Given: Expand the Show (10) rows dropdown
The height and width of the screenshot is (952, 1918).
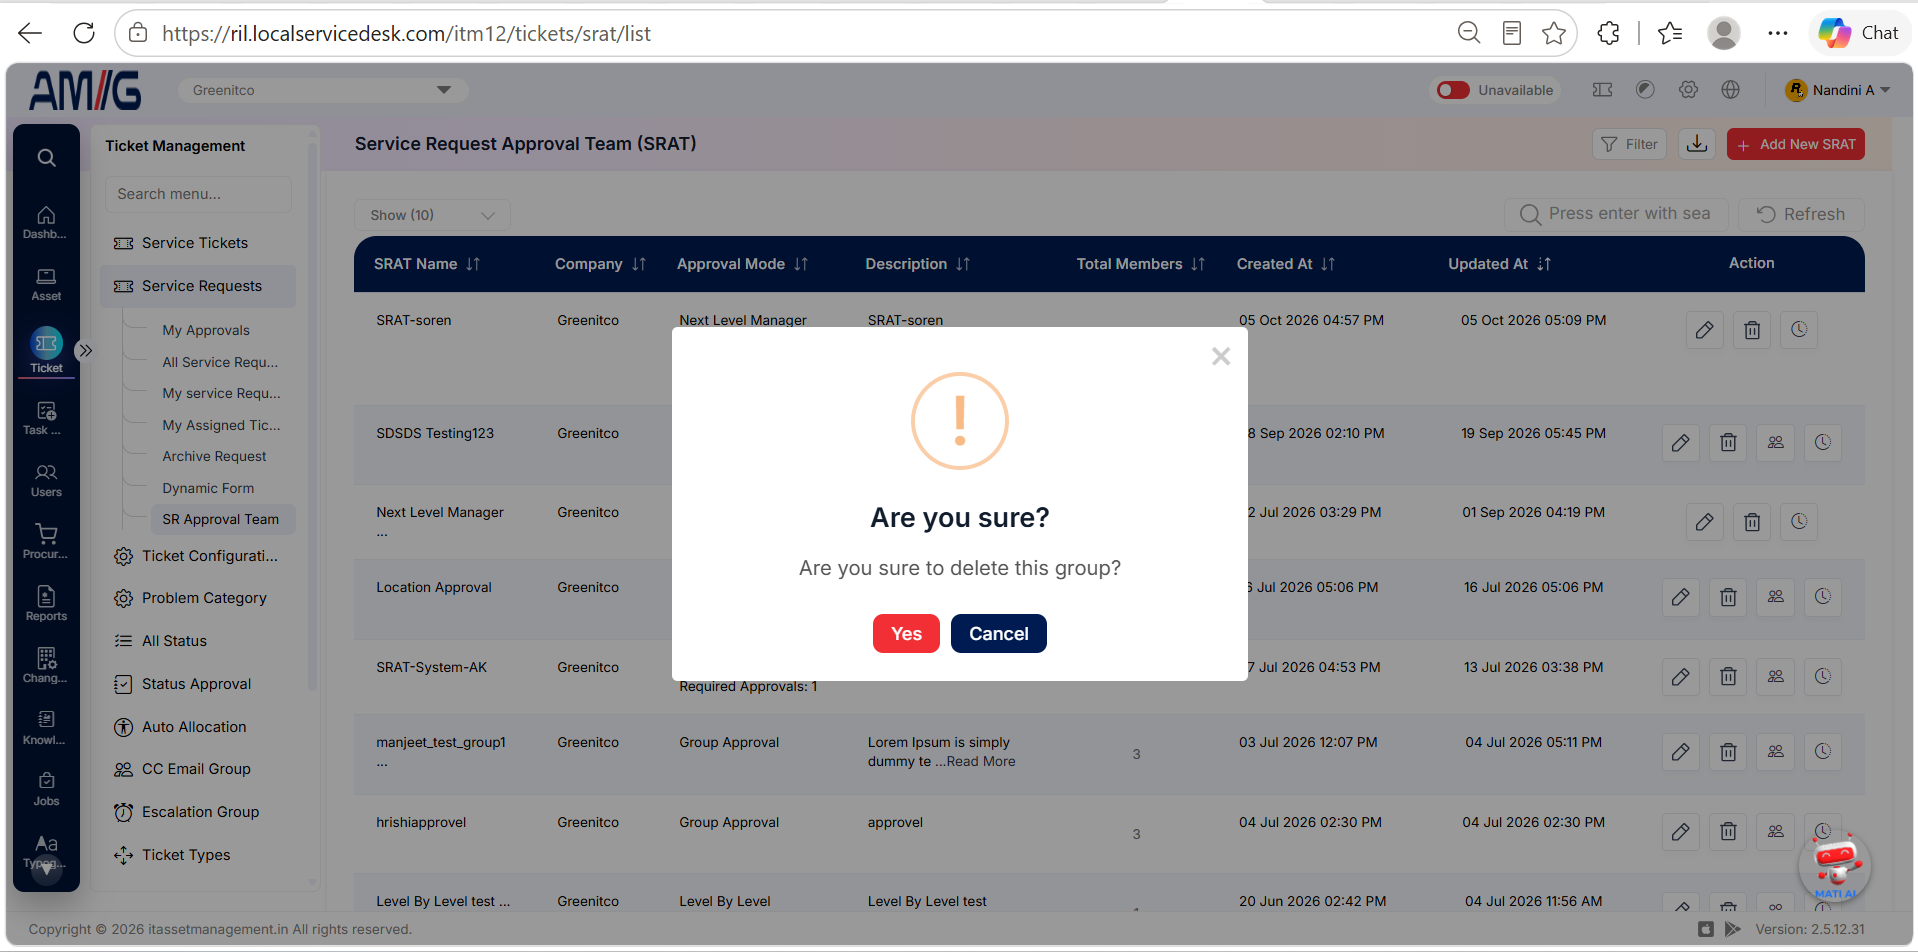Looking at the screenshot, I should click(x=432, y=215).
